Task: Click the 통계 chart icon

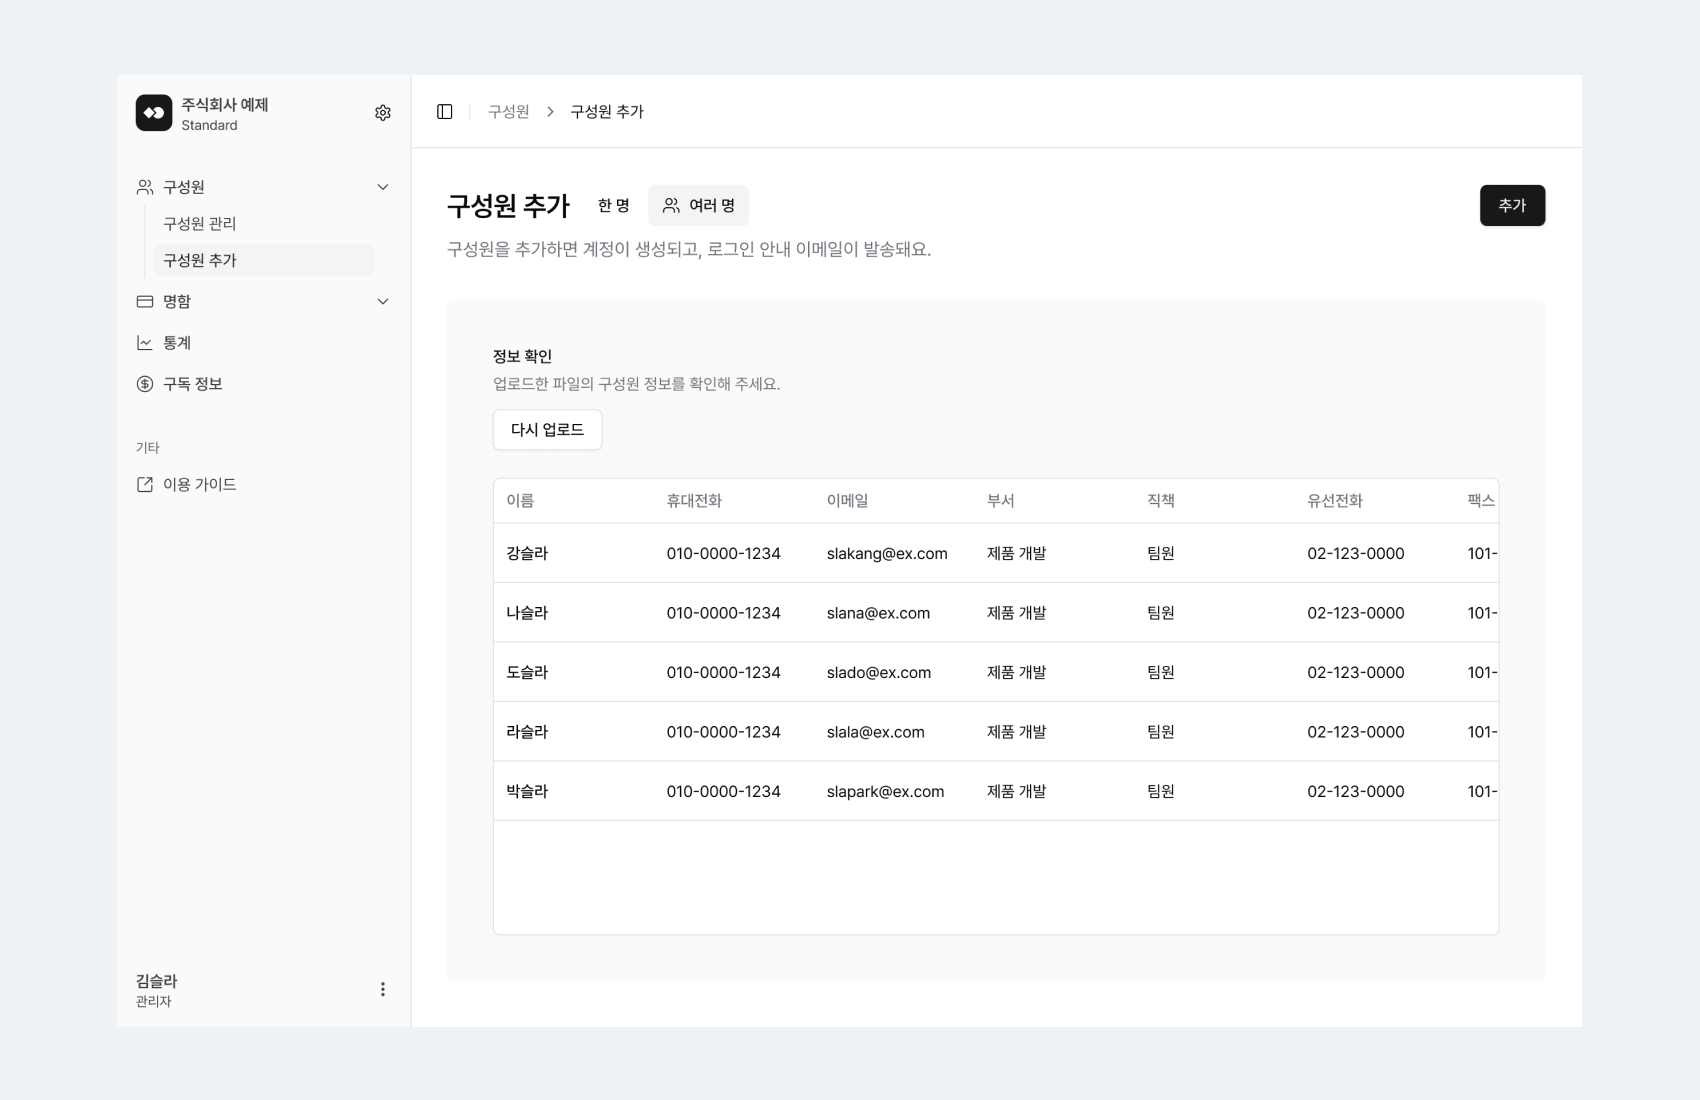Action: [x=145, y=343]
